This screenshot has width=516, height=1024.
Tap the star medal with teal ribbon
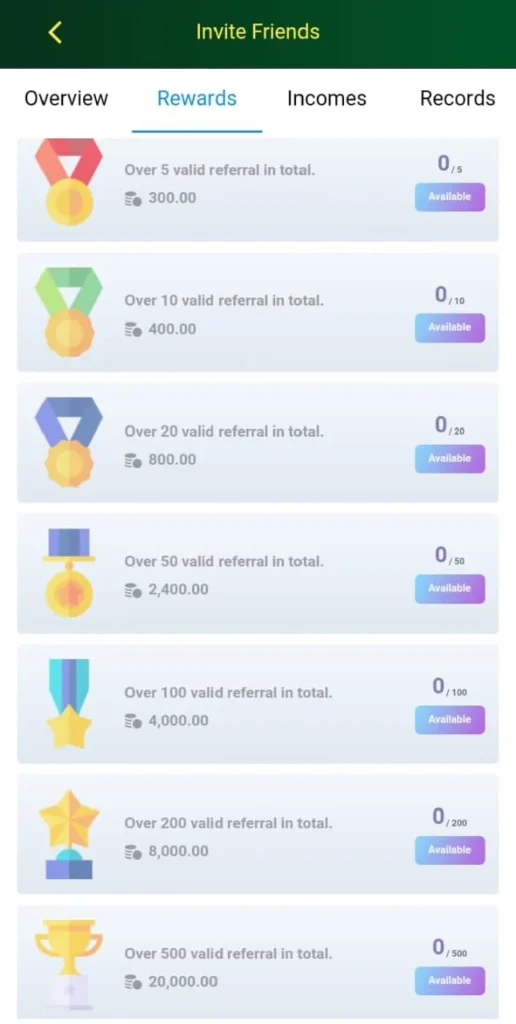(69, 703)
